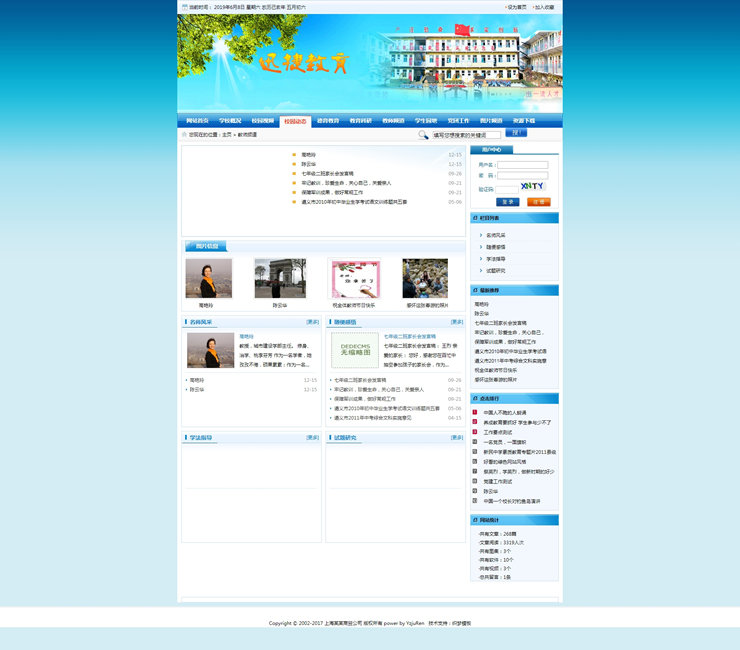Screen dimensions: 740x650
Task: Click the 迅捷教育 site logo in banner
Action: coord(302,64)
